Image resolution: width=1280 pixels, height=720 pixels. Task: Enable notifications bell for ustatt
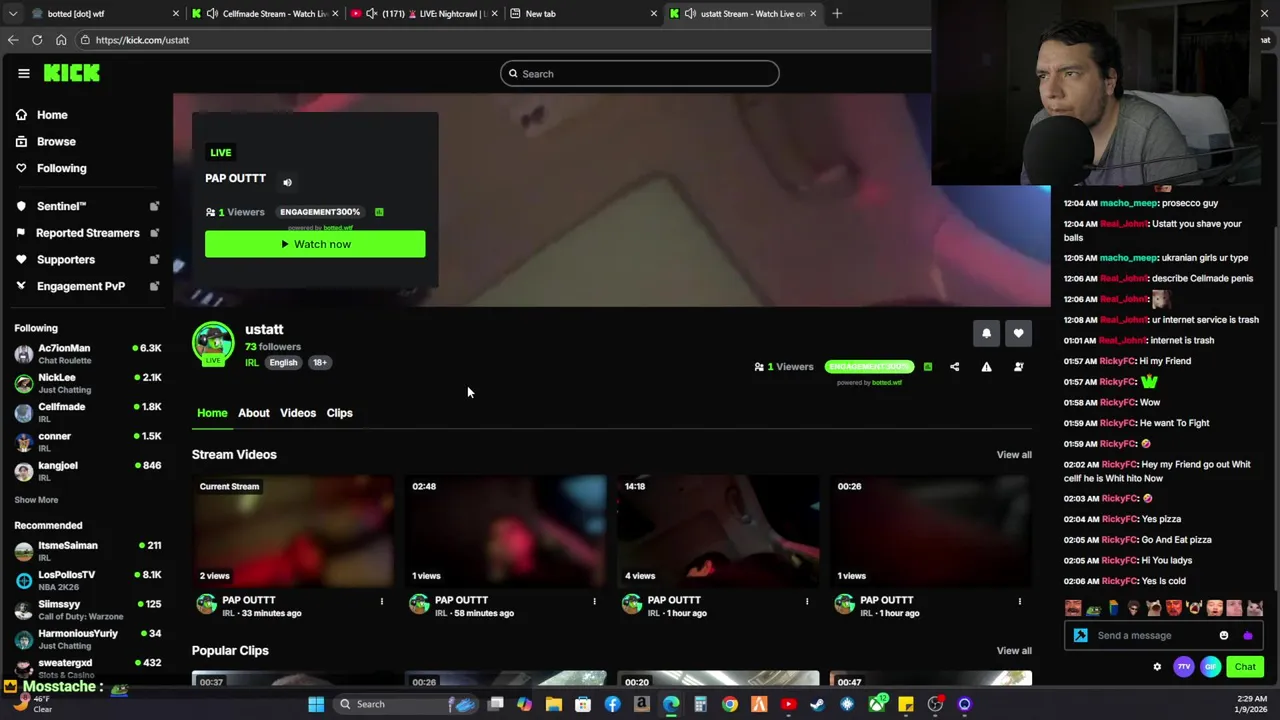(986, 334)
